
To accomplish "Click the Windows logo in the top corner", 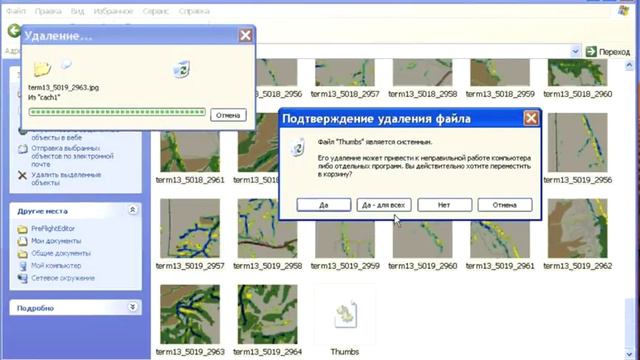I will pyautogui.click(x=623, y=11).
